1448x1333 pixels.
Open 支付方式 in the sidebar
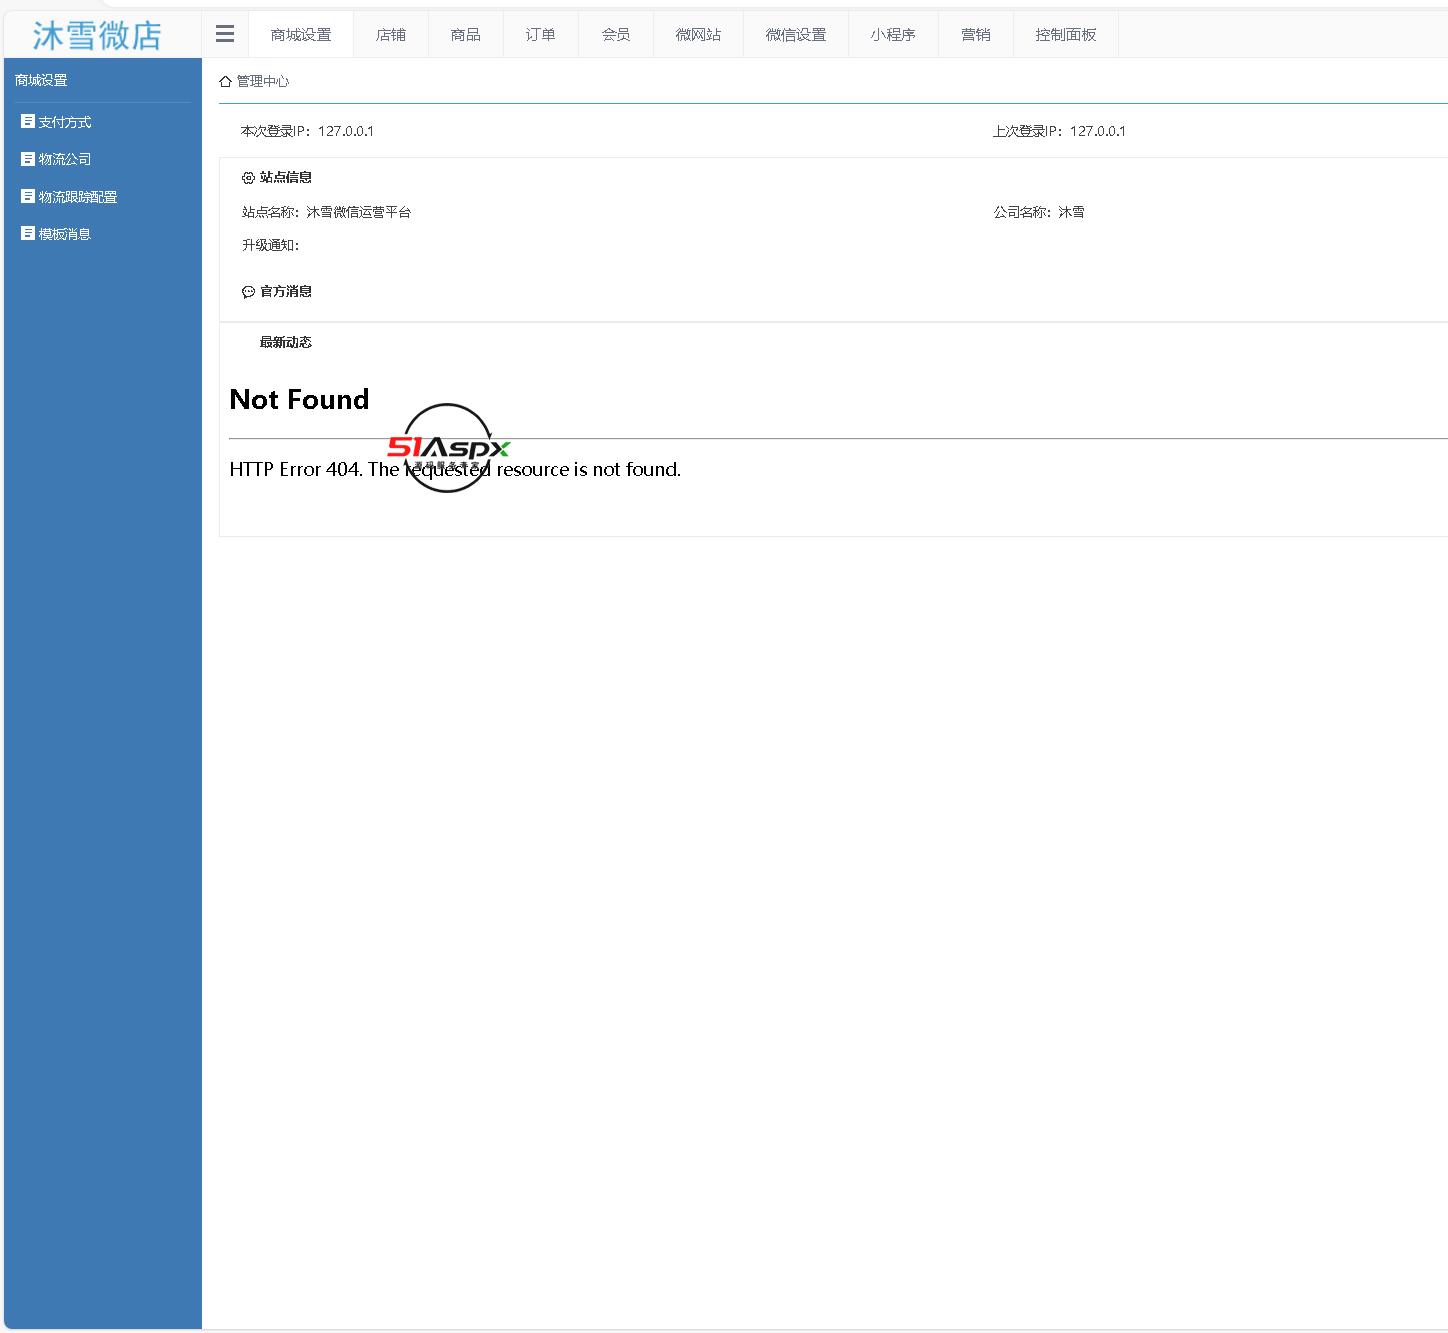coord(65,122)
